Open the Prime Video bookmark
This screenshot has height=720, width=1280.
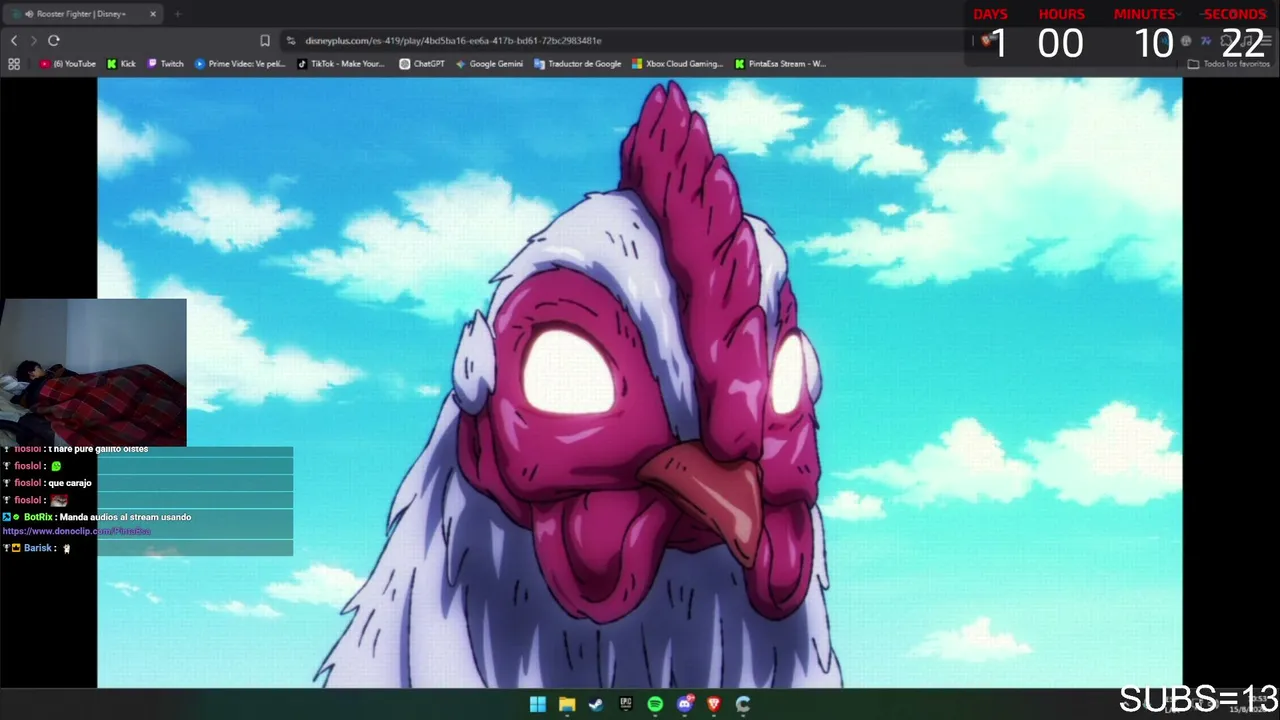[x=240, y=63]
